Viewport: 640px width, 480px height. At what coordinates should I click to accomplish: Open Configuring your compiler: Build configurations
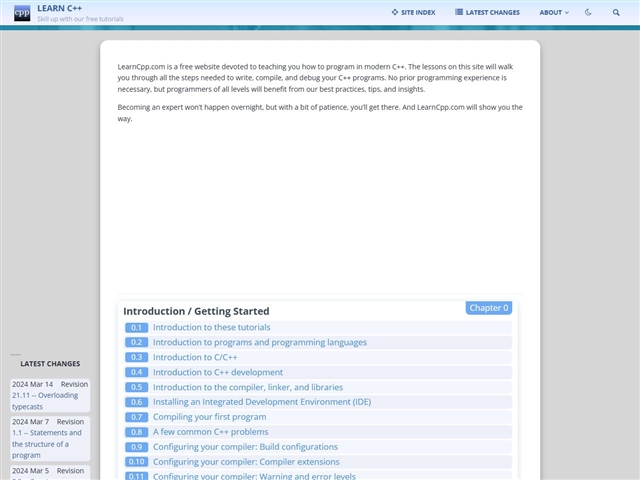[x=245, y=447]
